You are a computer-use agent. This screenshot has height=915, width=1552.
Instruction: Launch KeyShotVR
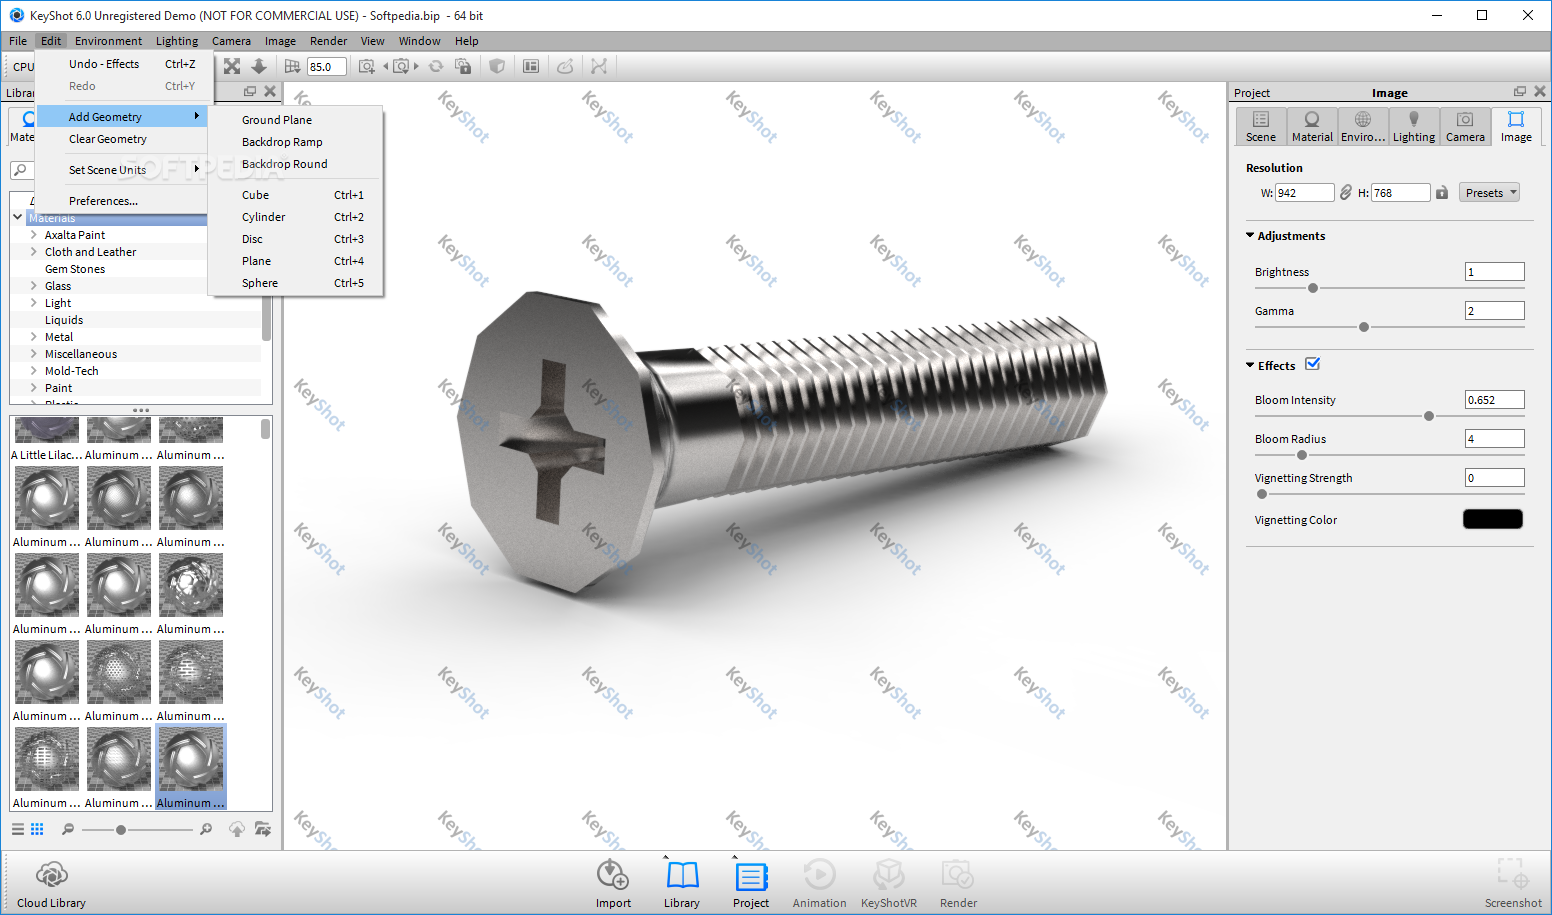pyautogui.click(x=889, y=884)
